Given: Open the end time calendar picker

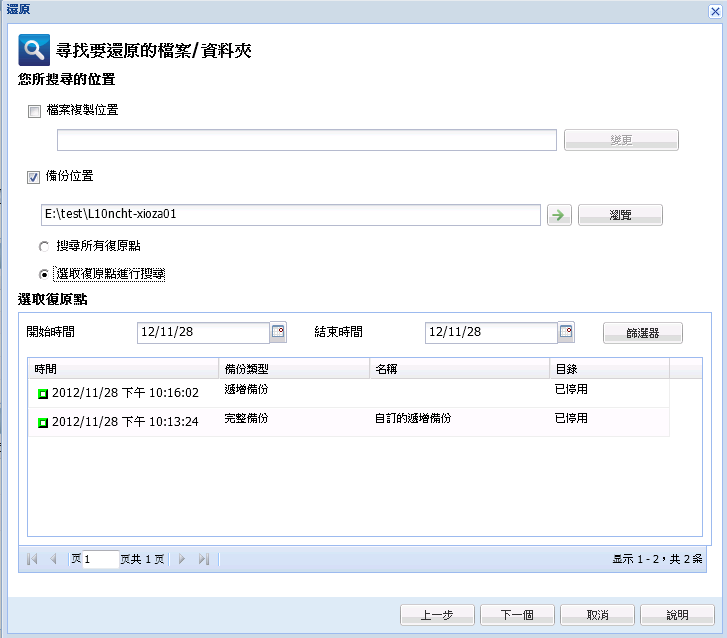Looking at the screenshot, I should coord(566,332).
